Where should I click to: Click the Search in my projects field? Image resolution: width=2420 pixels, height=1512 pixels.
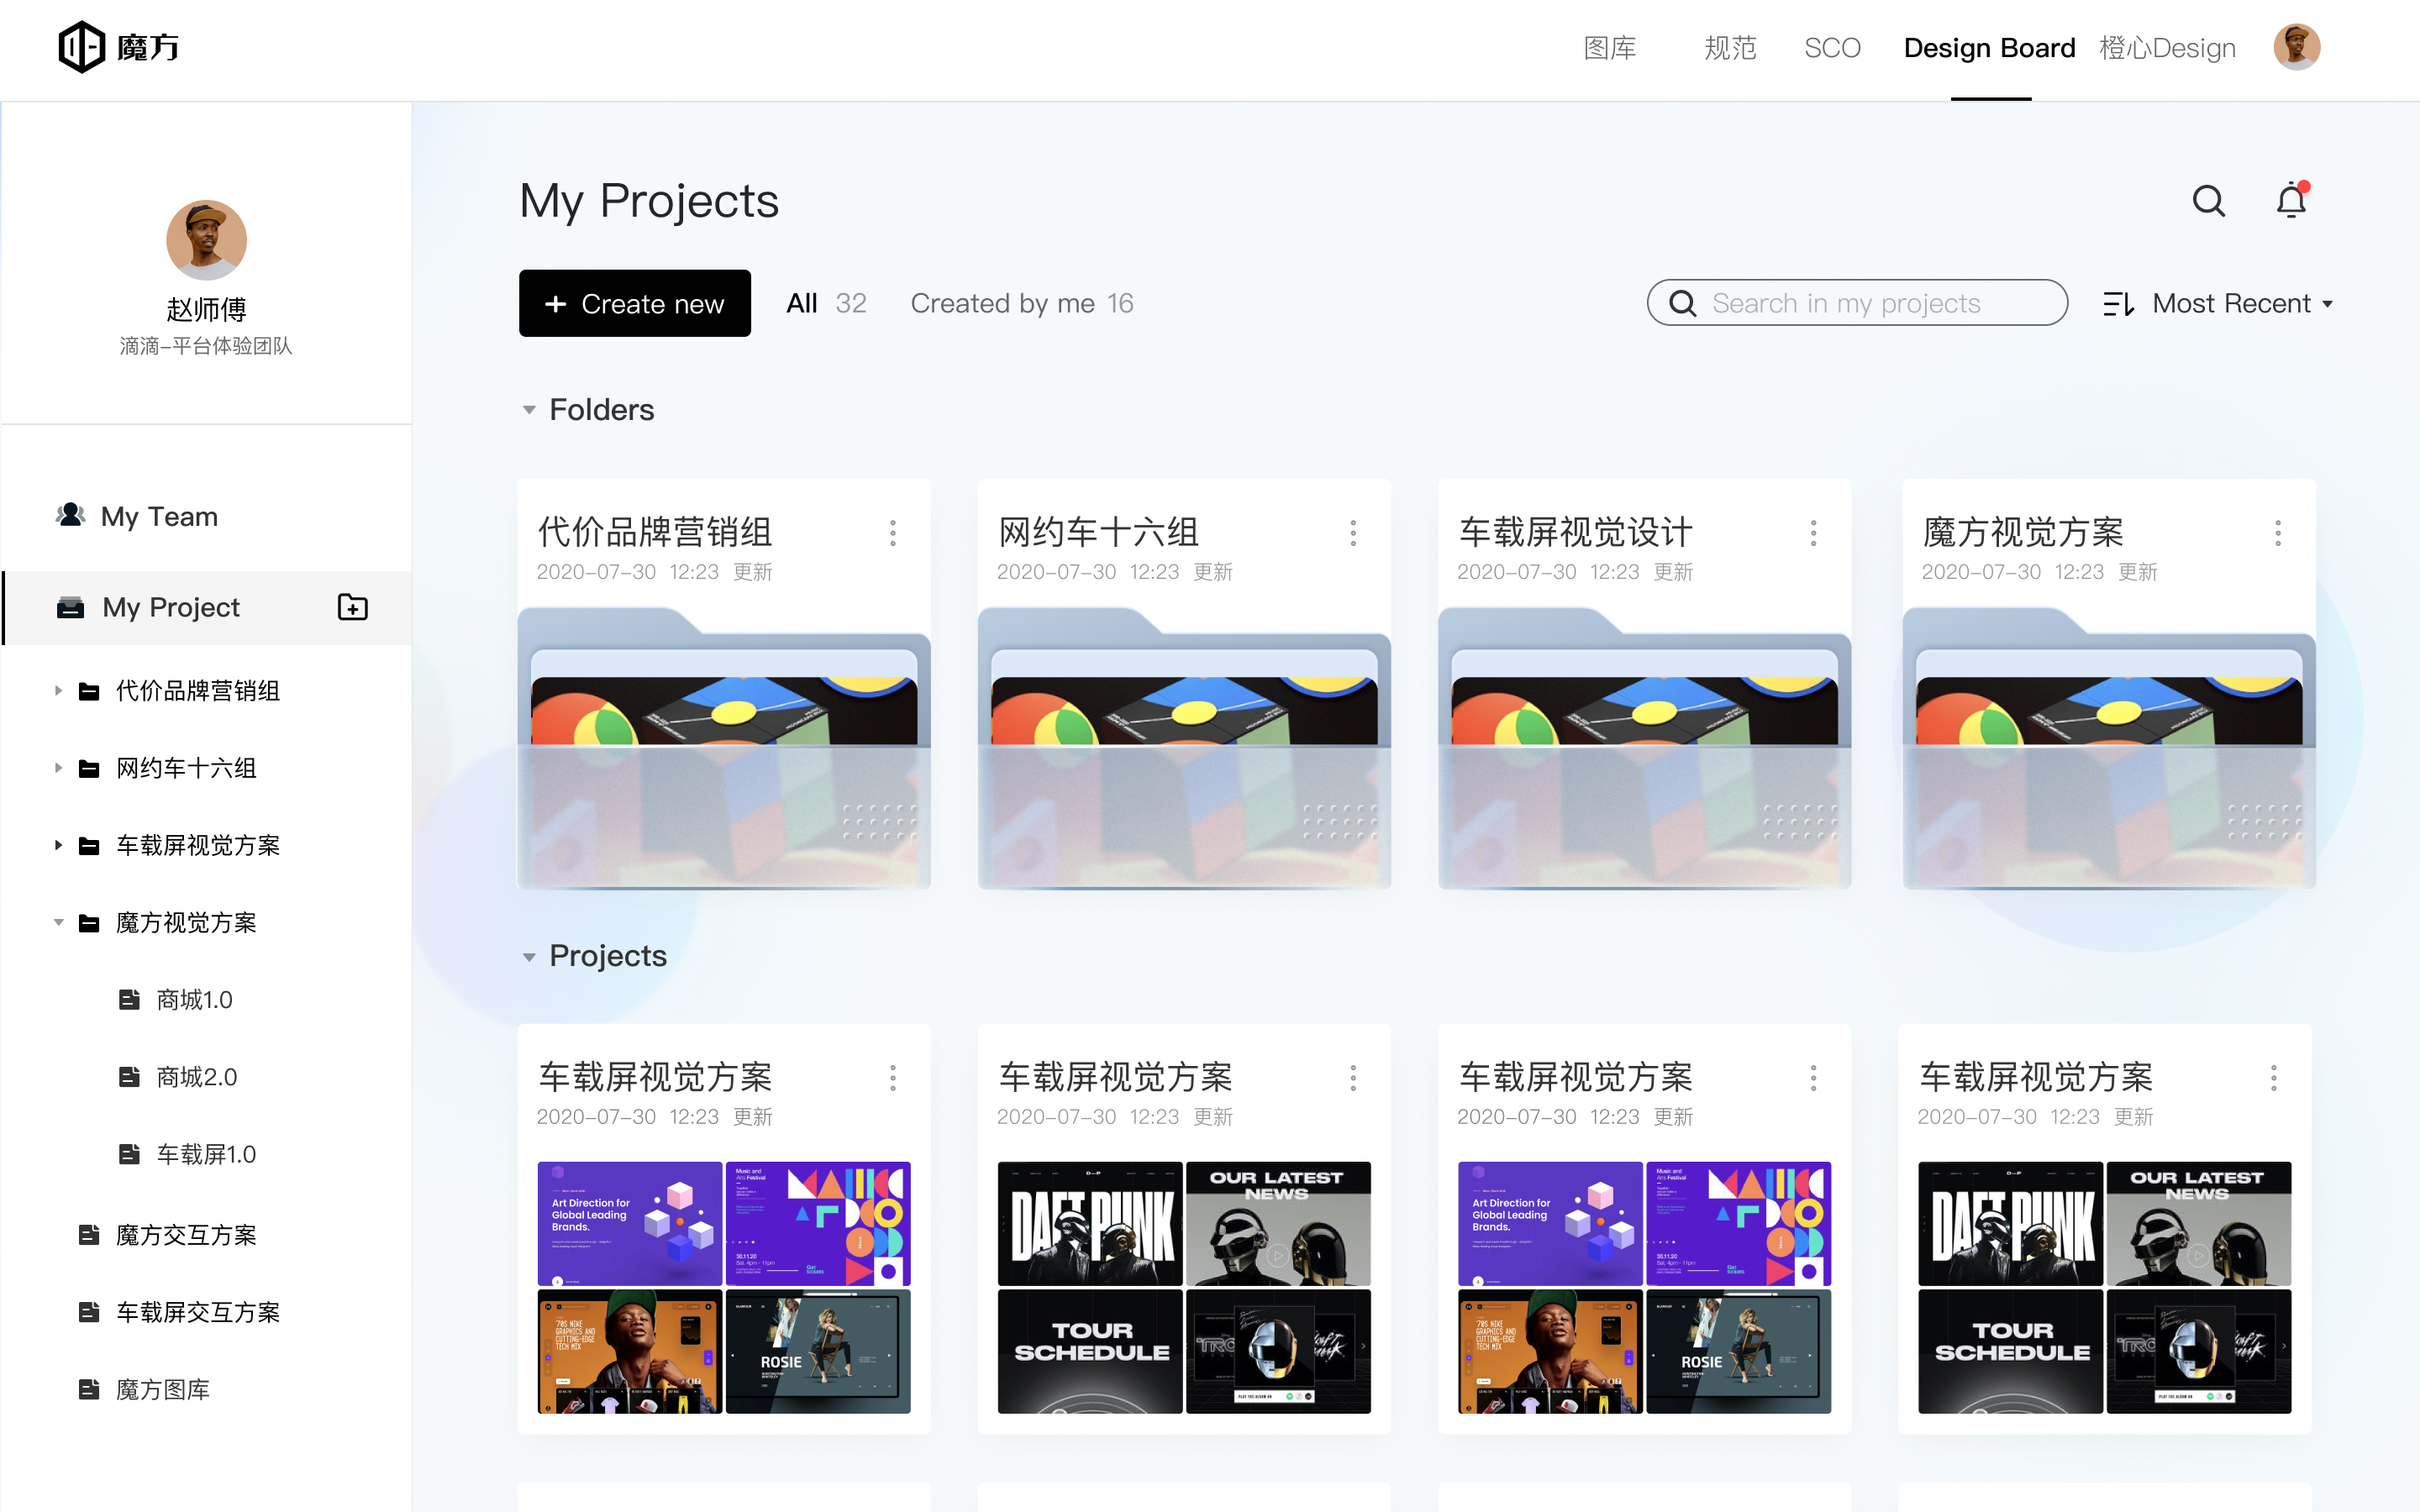tap(1857, 303)
